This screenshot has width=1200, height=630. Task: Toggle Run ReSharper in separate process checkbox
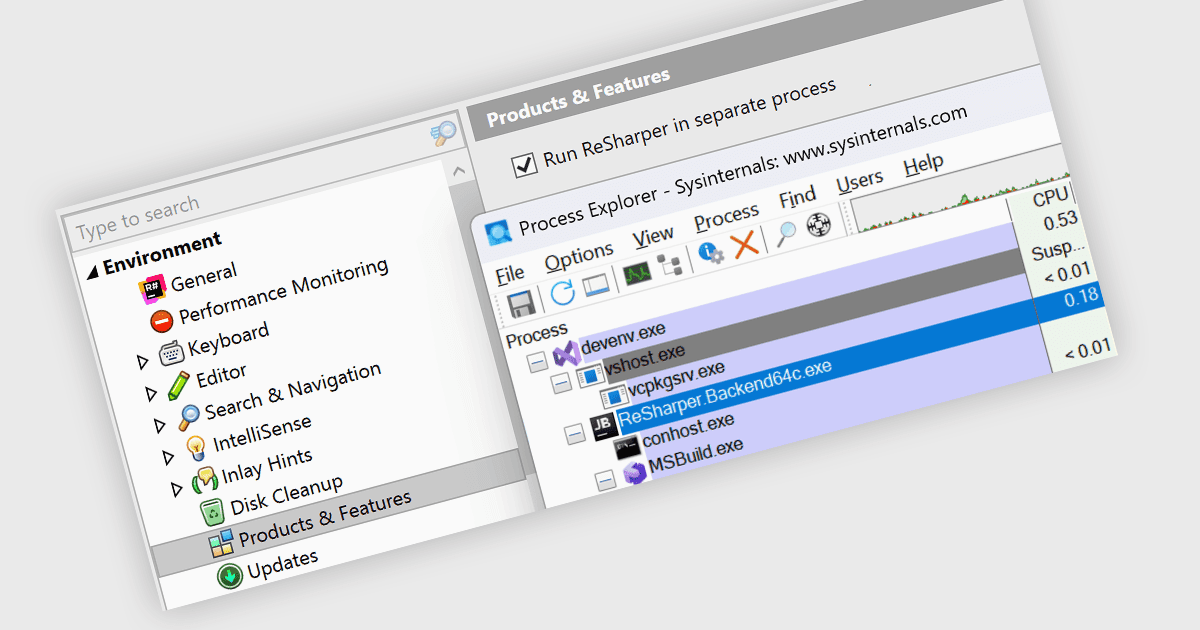coord(524,165)
